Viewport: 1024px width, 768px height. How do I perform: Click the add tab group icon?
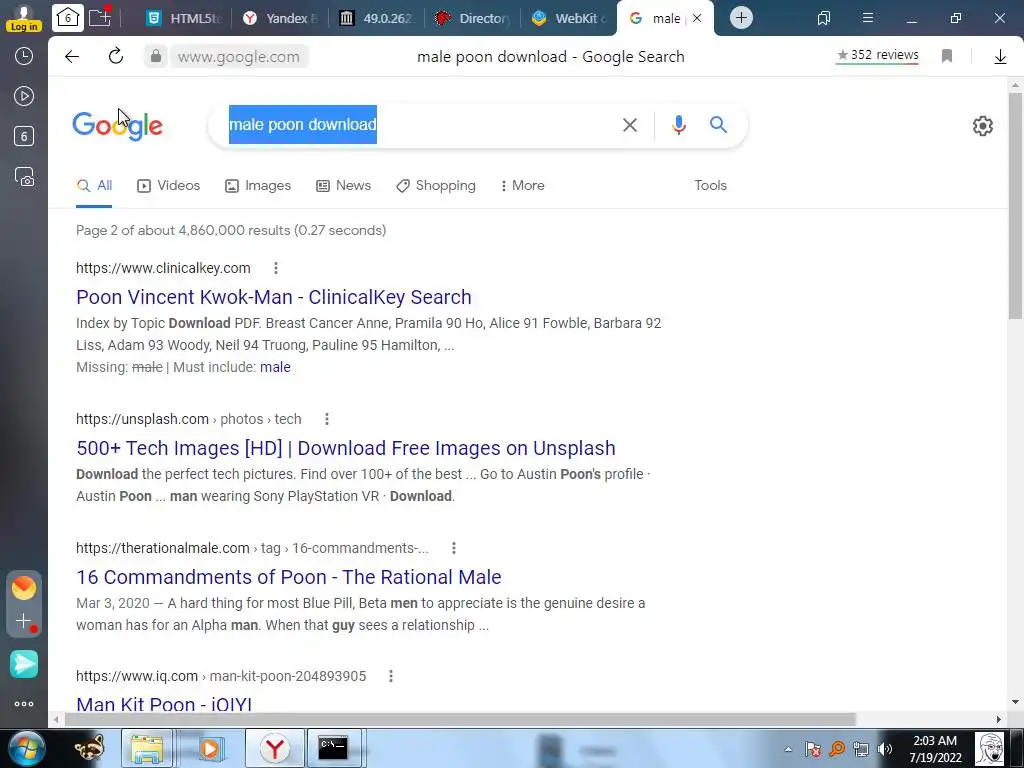click(100, 16)
